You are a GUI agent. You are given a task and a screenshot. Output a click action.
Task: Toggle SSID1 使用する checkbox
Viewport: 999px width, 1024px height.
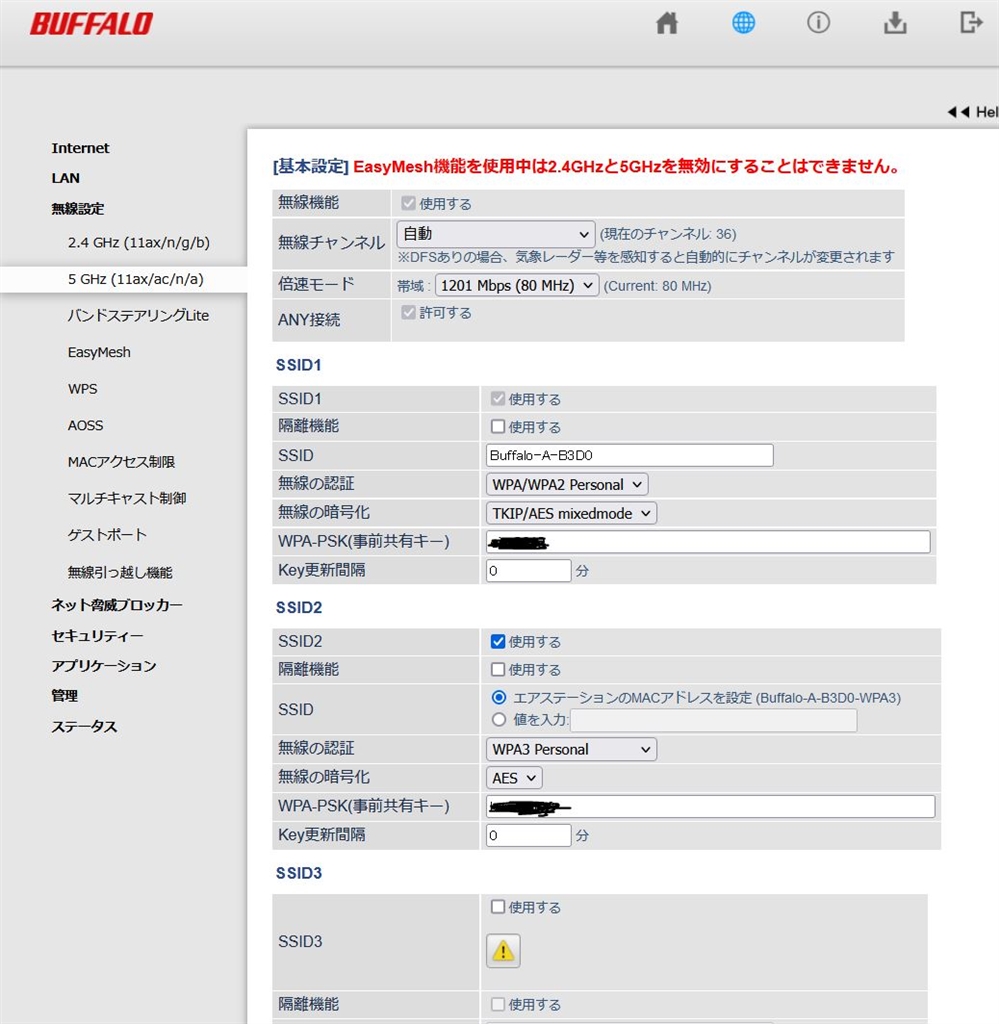point(498,398)
